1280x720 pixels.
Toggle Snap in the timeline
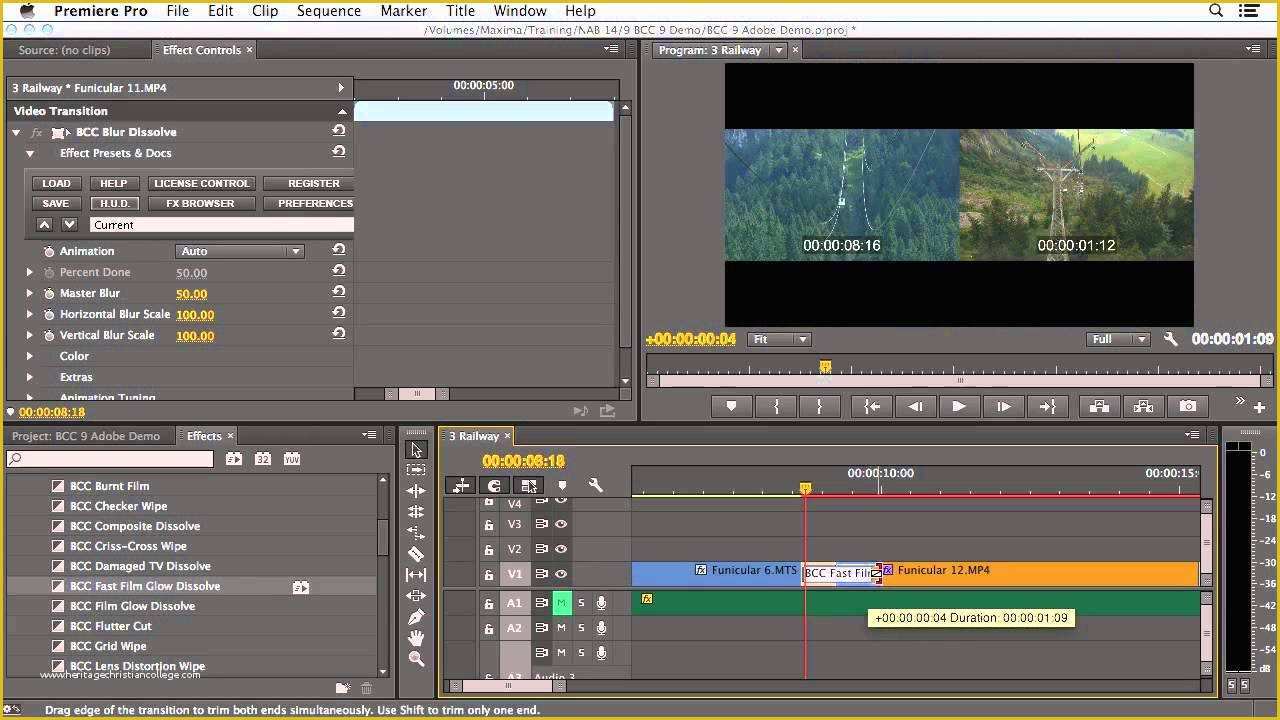point(494,485)
